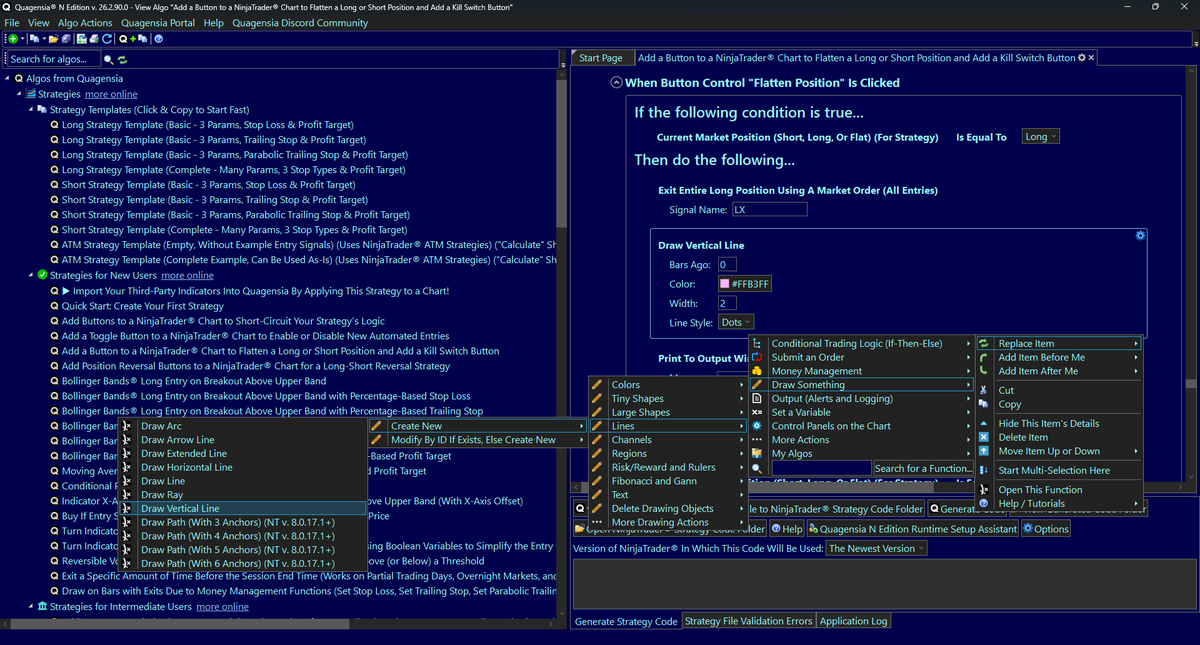1200x645 pixels.
Task: Click the green plus new algo icon
Action: (x=14, y=39)
